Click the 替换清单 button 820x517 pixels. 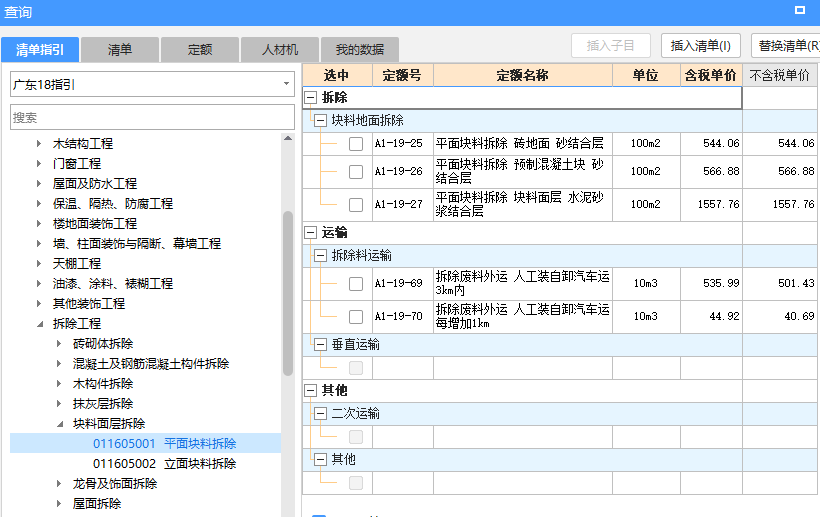pos(787,45)
